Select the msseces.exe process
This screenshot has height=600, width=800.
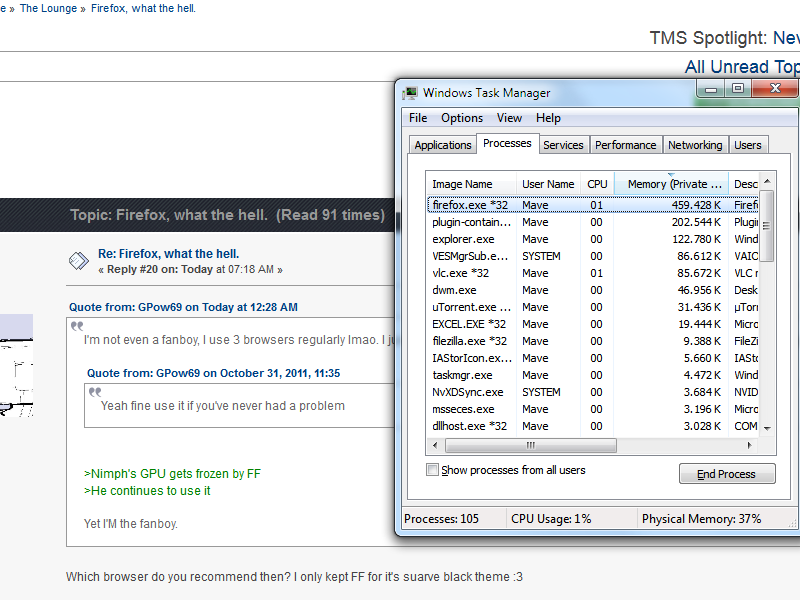tap(593, 409)
